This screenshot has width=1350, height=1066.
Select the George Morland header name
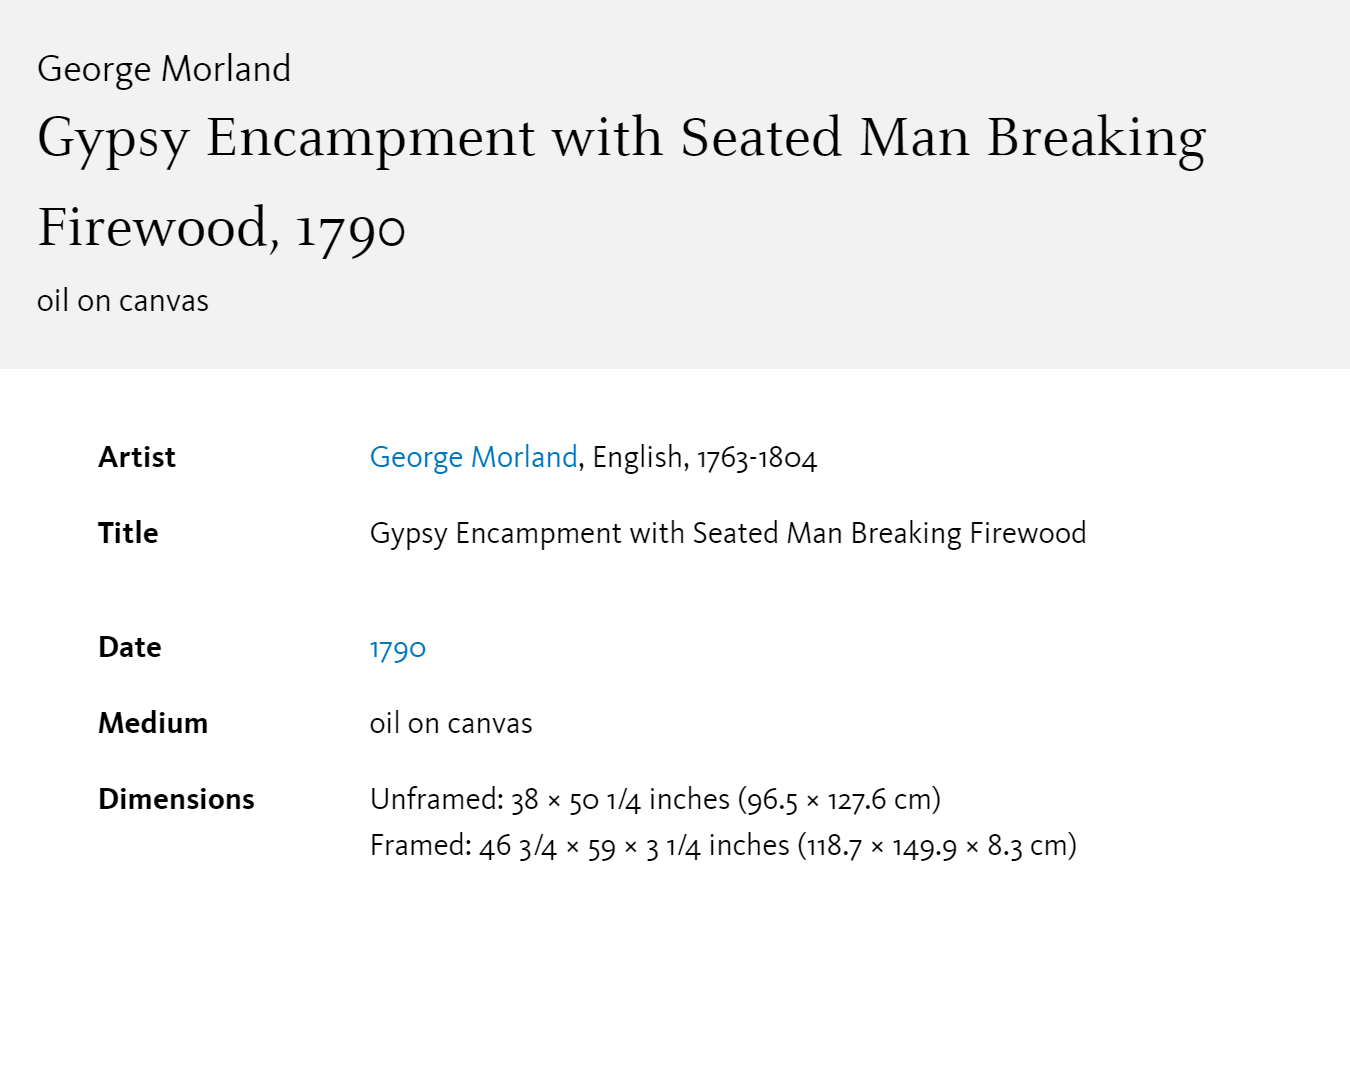click(164, 69)
